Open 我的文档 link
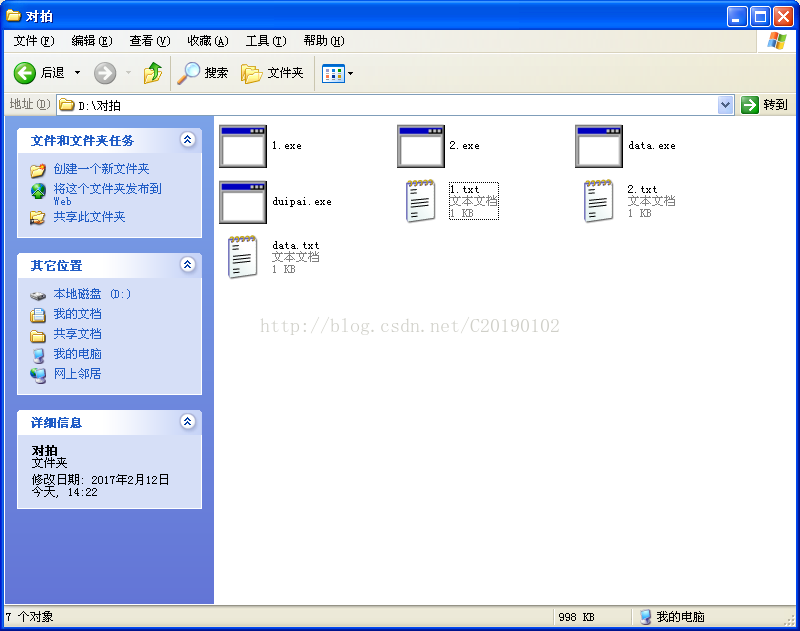 [78, 314]
